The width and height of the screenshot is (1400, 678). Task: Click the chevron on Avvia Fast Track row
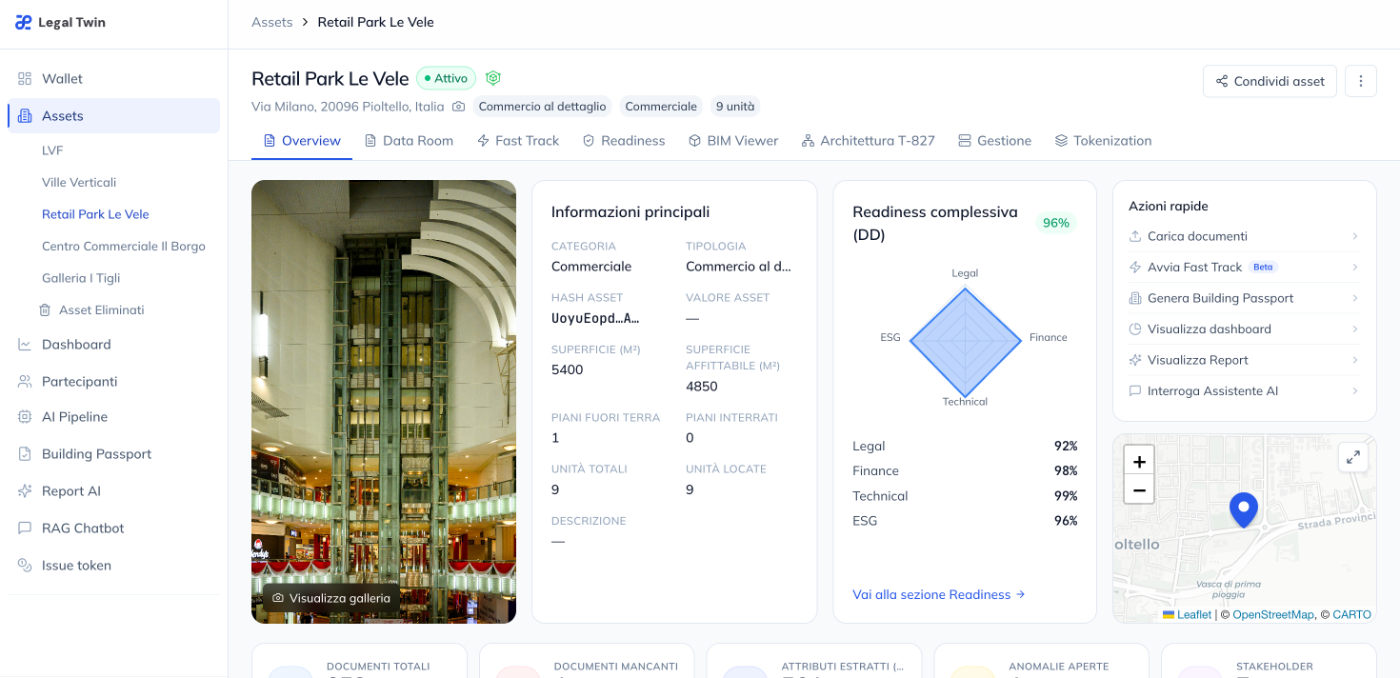tap(1355, 267)
